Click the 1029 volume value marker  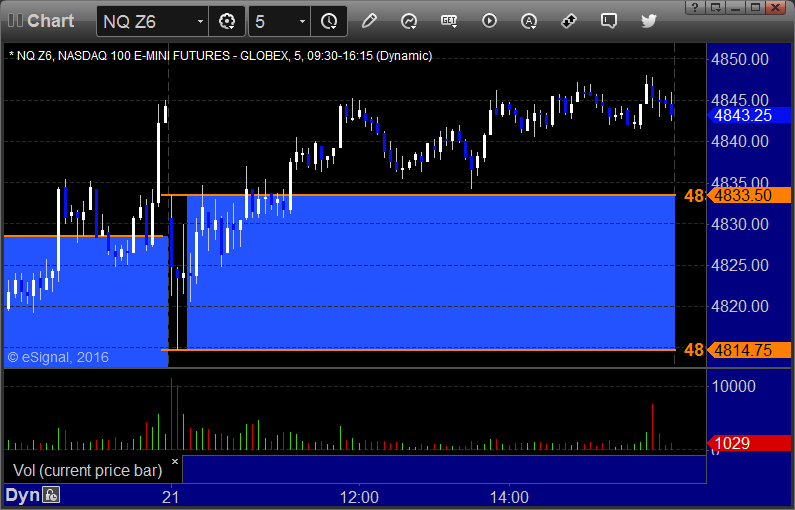tap(749, 443)
